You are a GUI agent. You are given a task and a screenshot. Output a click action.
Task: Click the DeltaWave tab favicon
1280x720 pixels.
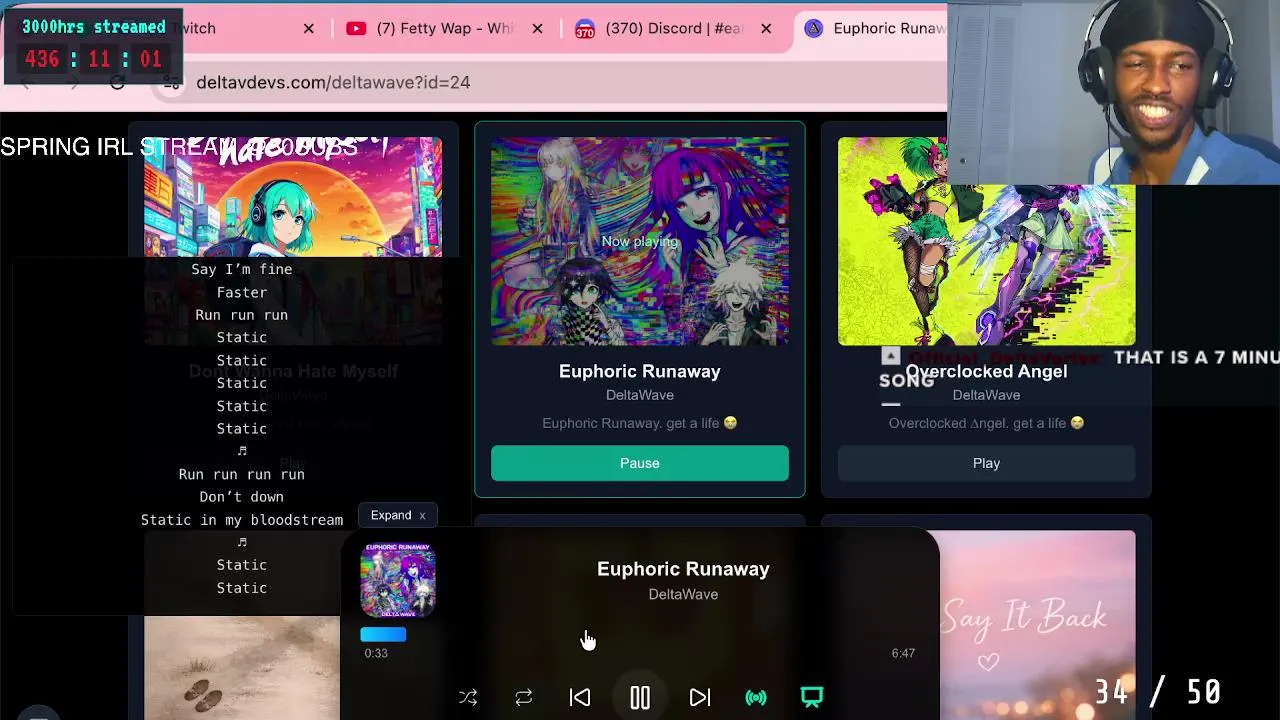pos(813,28)
